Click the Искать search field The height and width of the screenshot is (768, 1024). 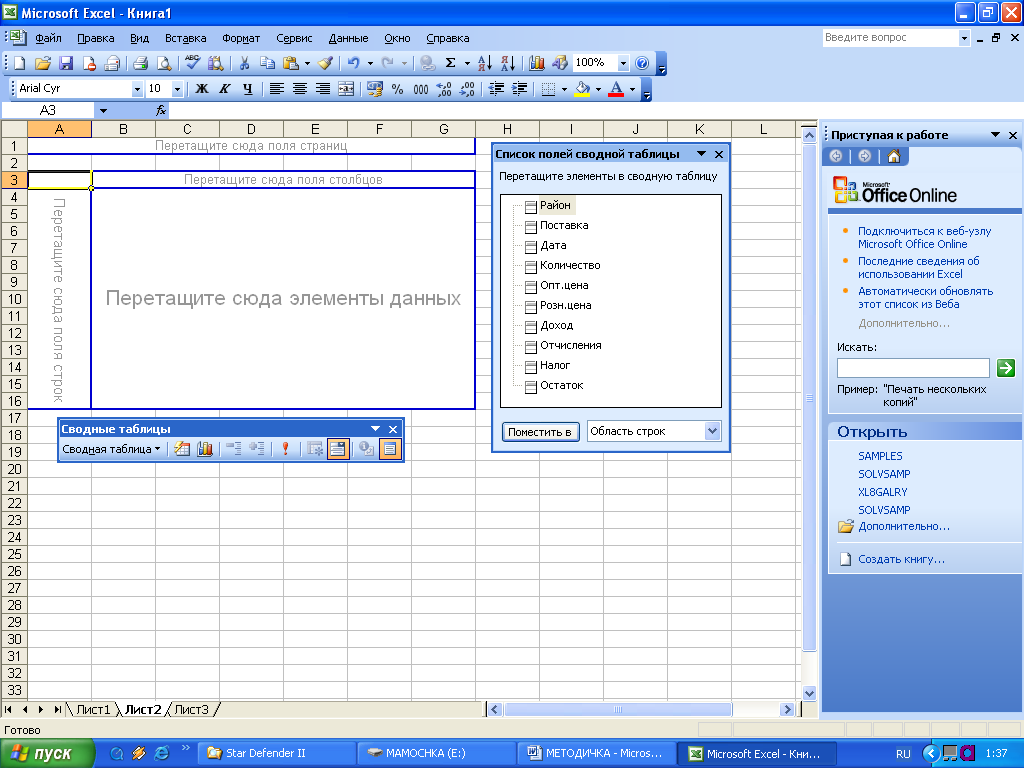pos(913,368)
